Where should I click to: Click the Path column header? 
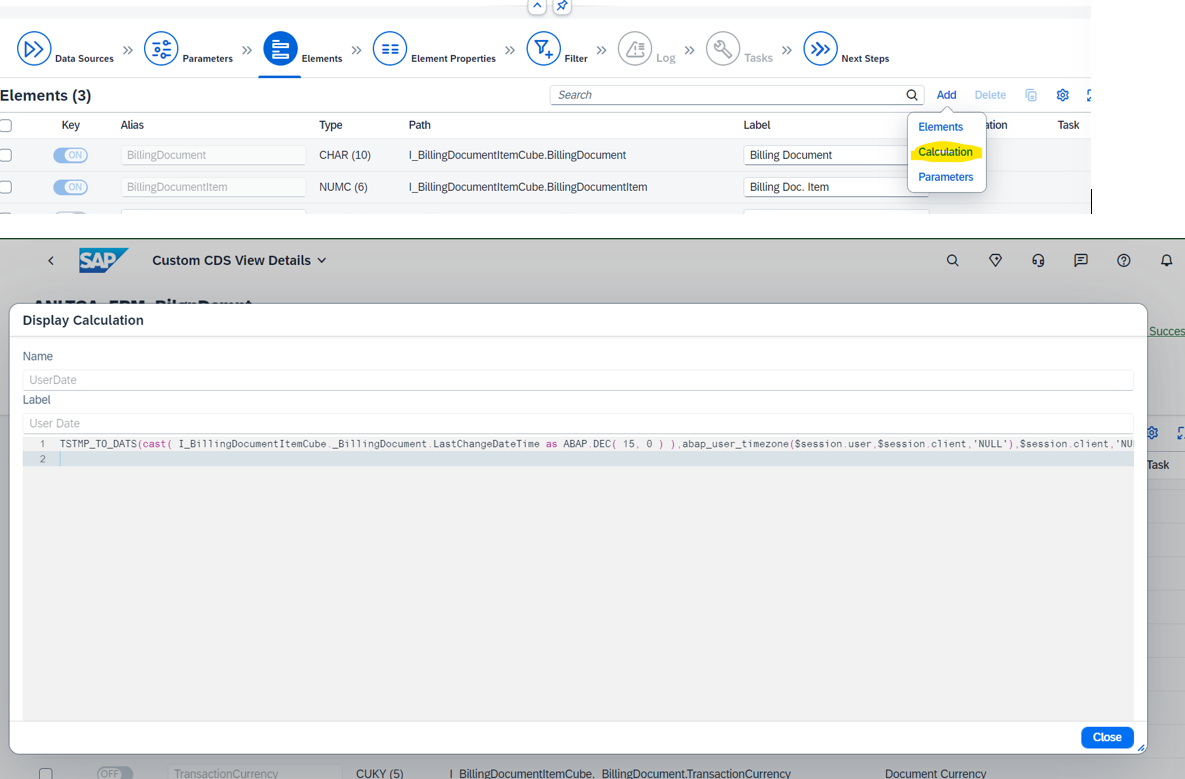[x=419, y=125]
